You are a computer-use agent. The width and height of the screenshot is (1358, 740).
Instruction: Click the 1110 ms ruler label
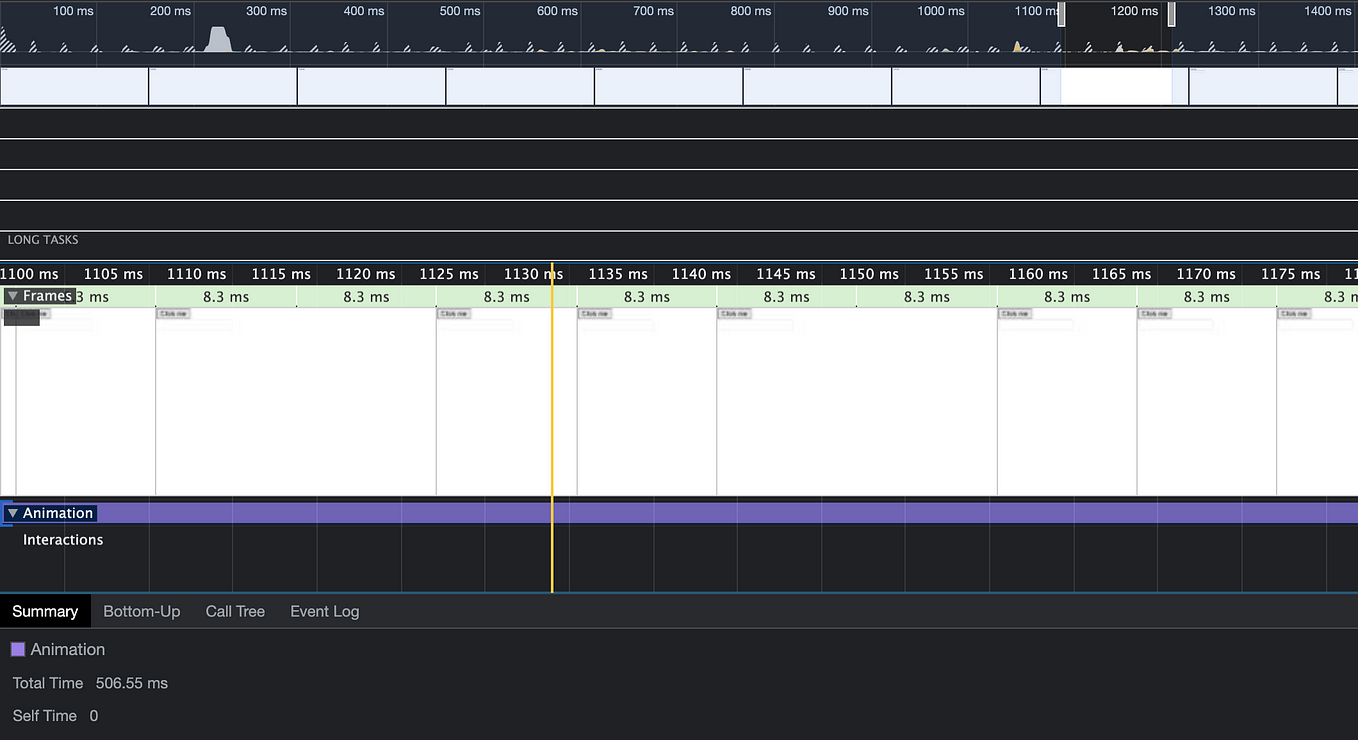(197, 274)
